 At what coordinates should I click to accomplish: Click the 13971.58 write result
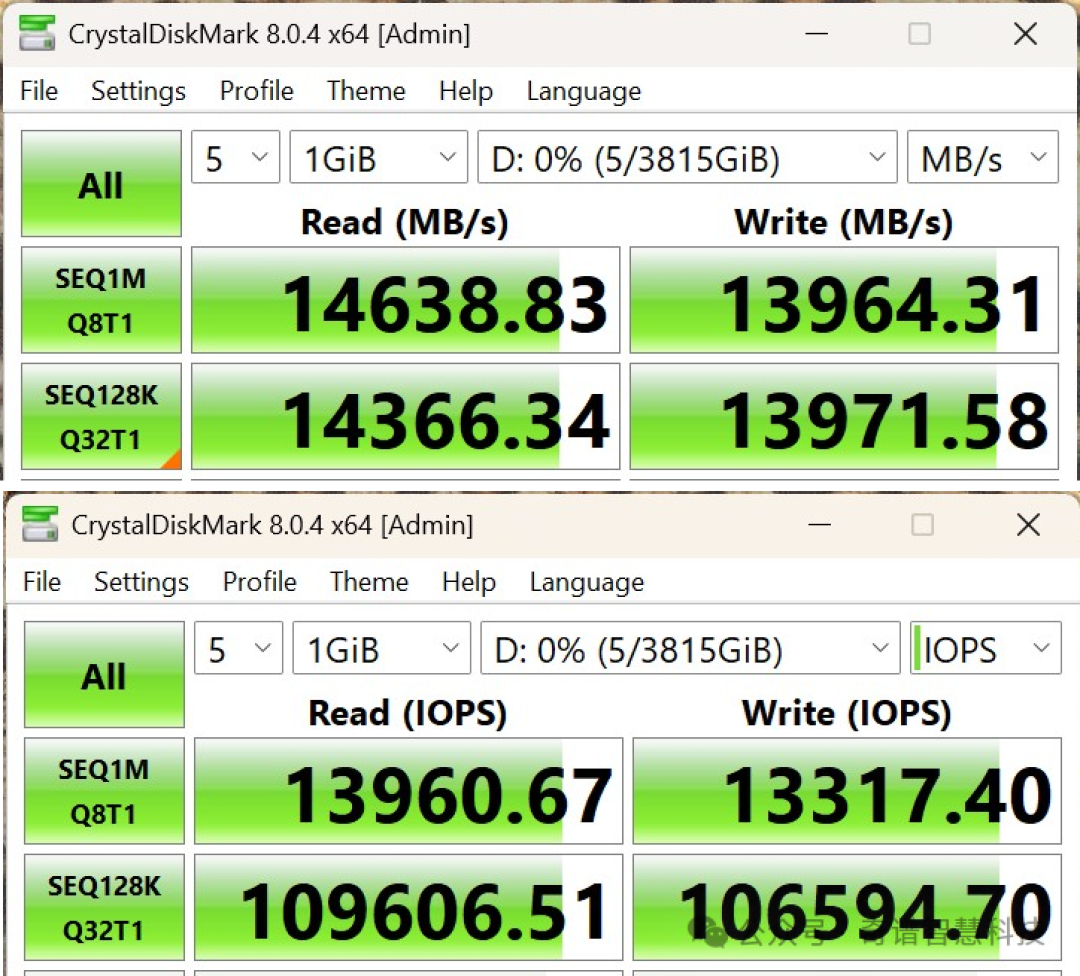tap(844, 417)
